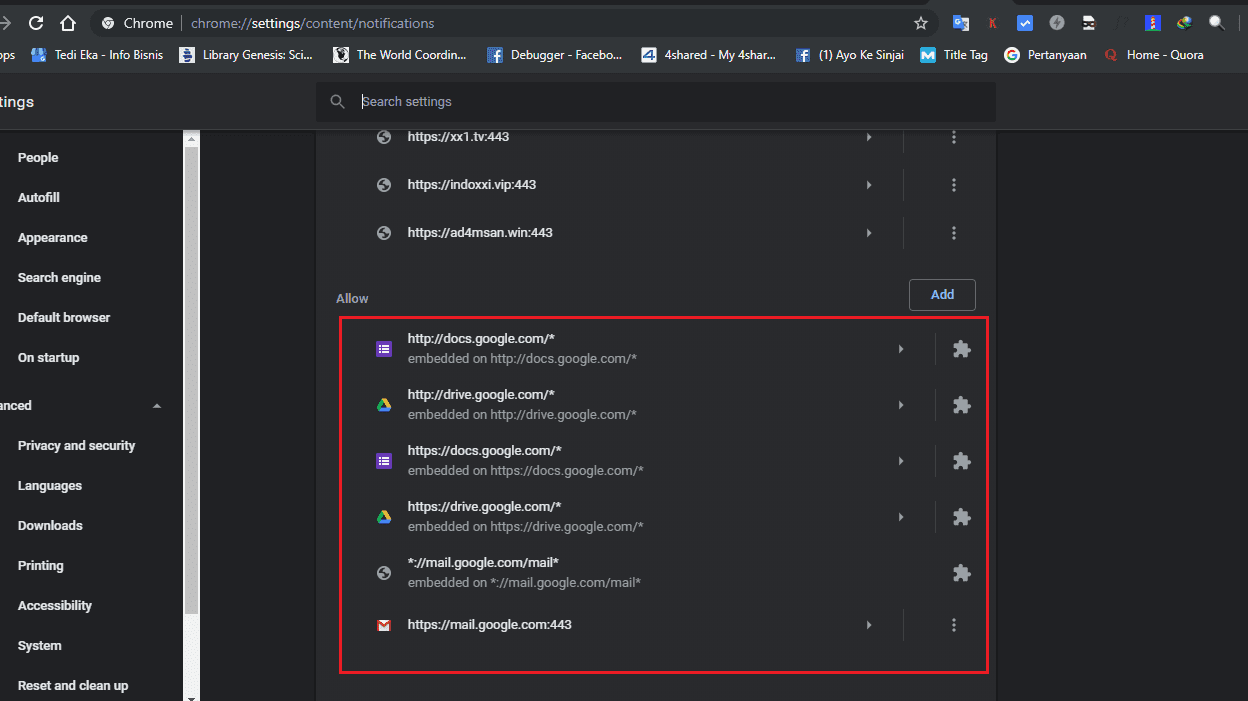Image resolution: width=1248 pixels, height=701 pixels.
Task: Click extension puzzle icon for mail.google.com/mail*
Action: (961, 573)
